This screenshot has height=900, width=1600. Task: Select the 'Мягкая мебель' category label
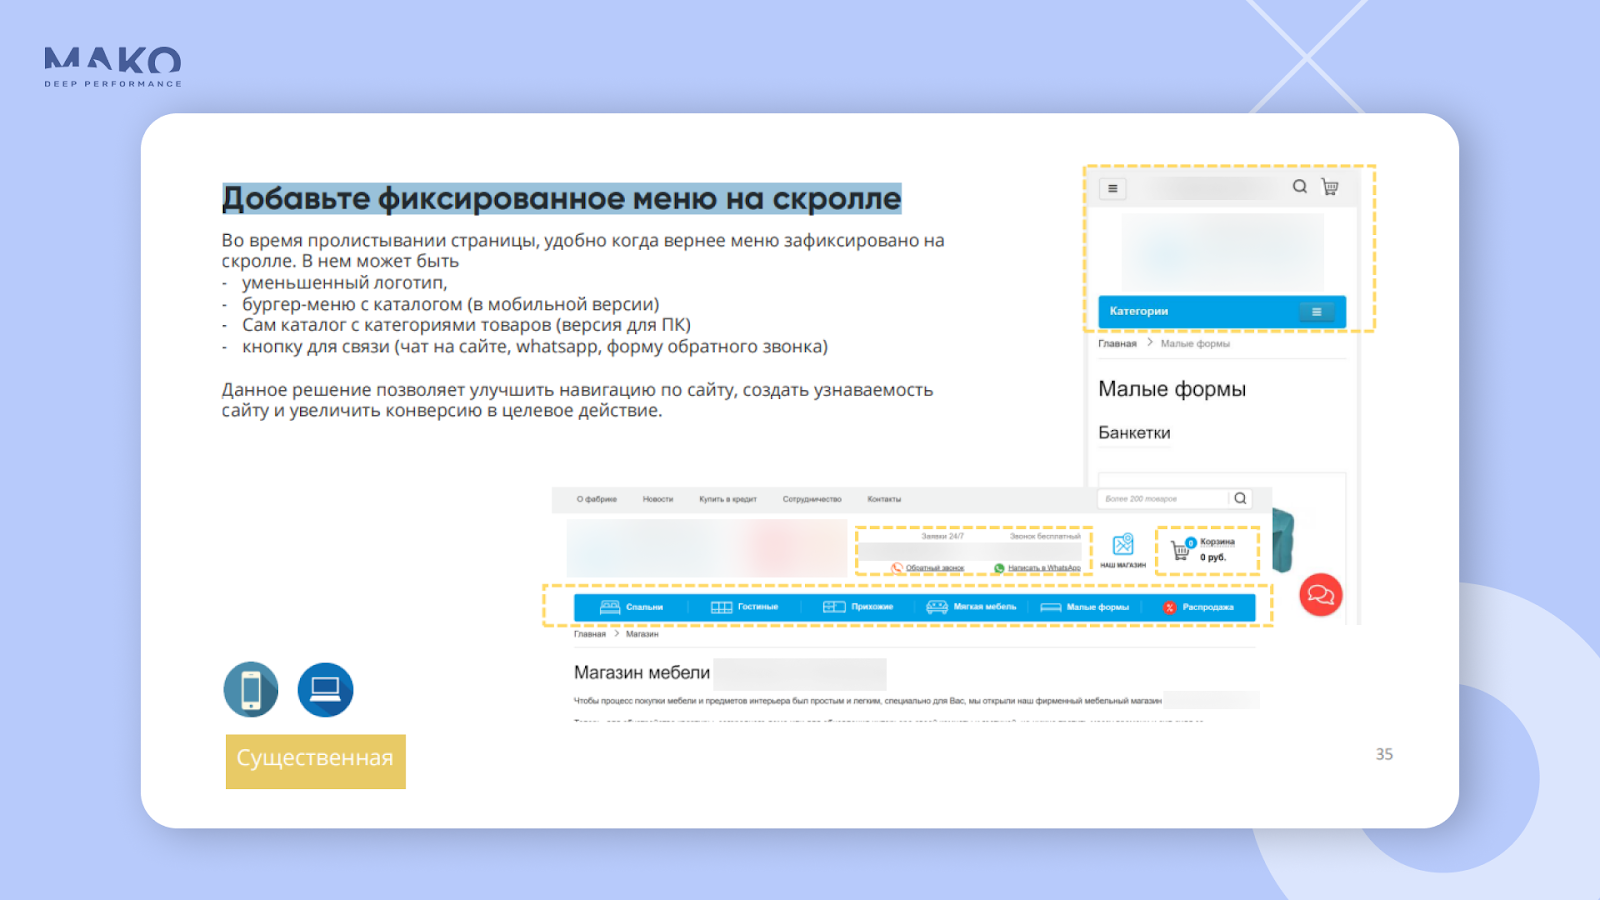[985, 607]
